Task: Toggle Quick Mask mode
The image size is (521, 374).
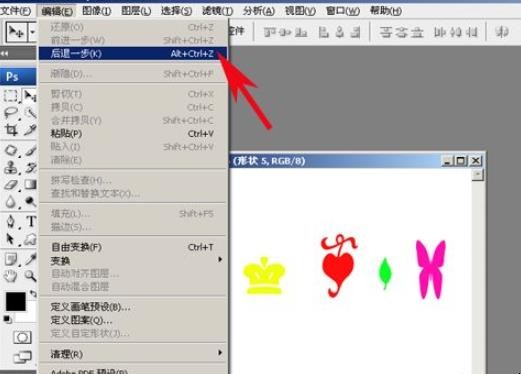Action: 22,337
